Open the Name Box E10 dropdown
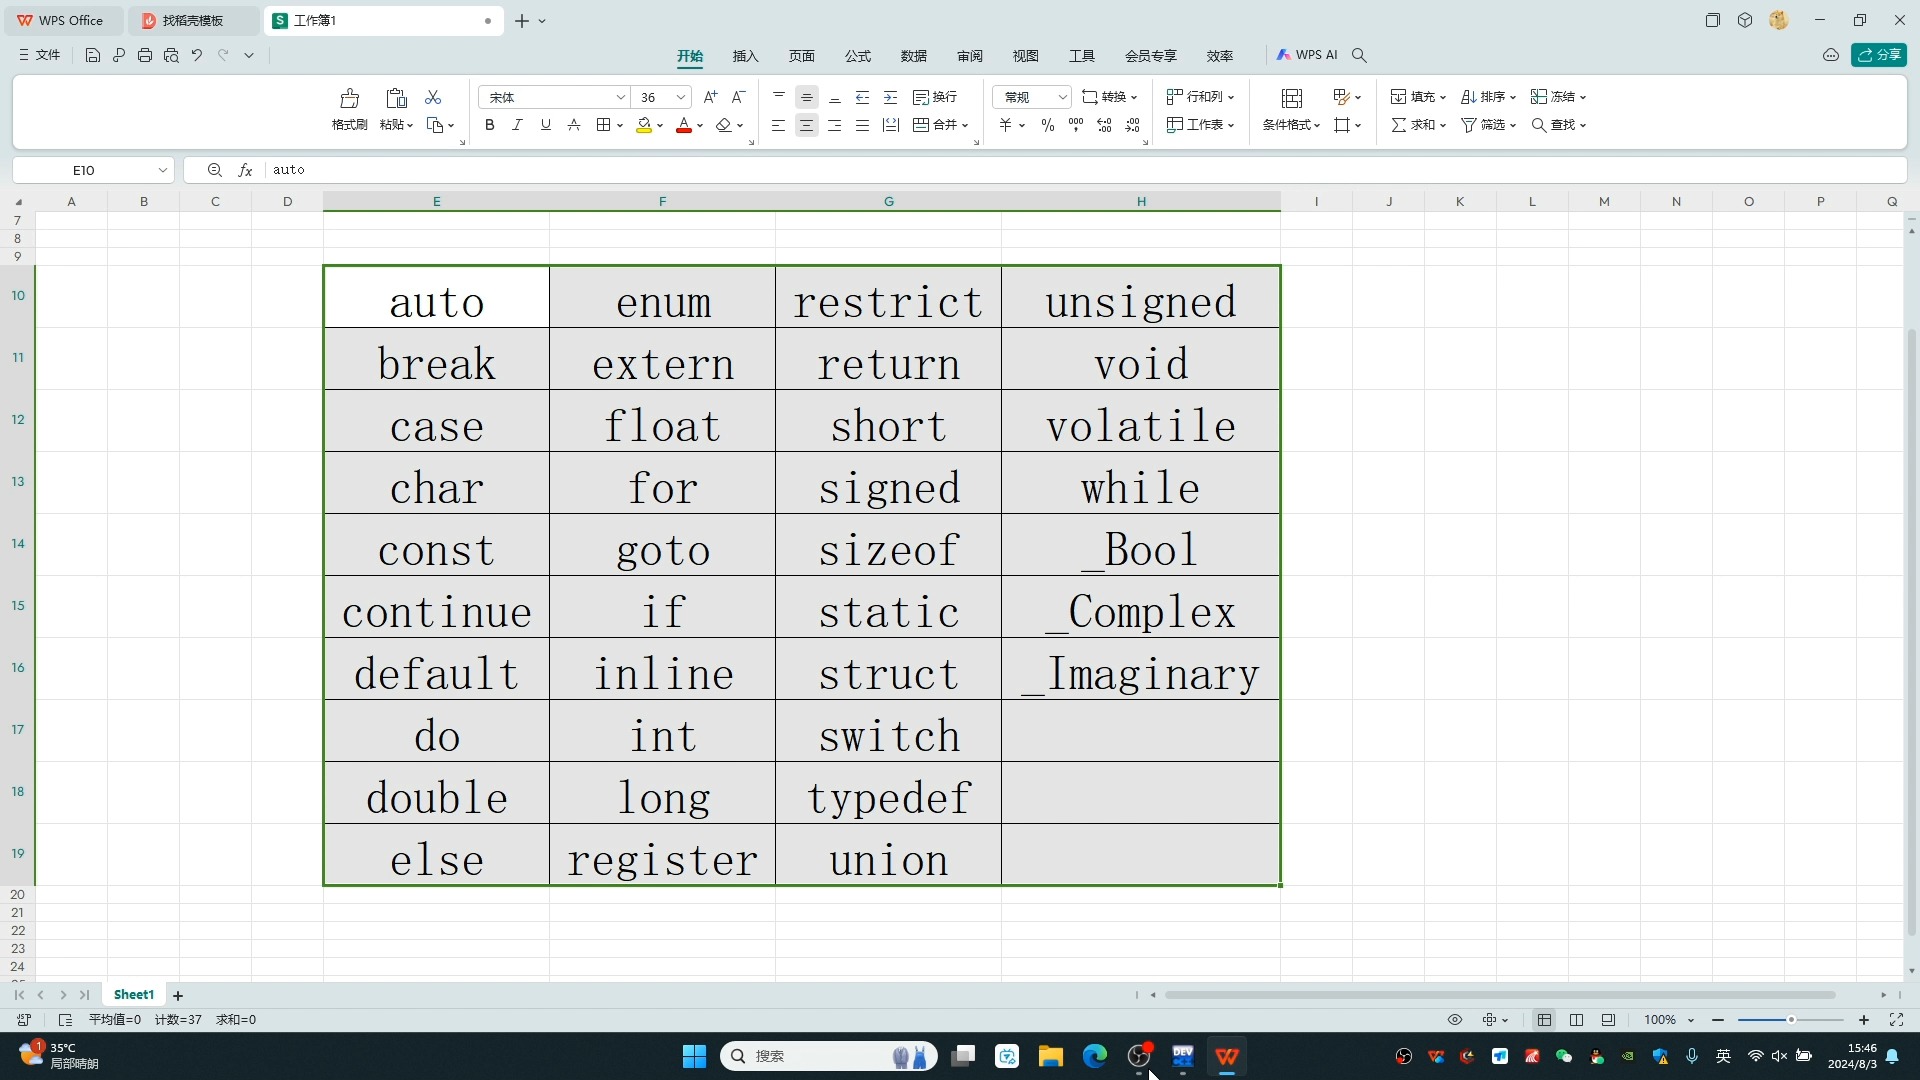Image resolution: width=1920 pixels, height=1080 pixels. coord(162,170)
